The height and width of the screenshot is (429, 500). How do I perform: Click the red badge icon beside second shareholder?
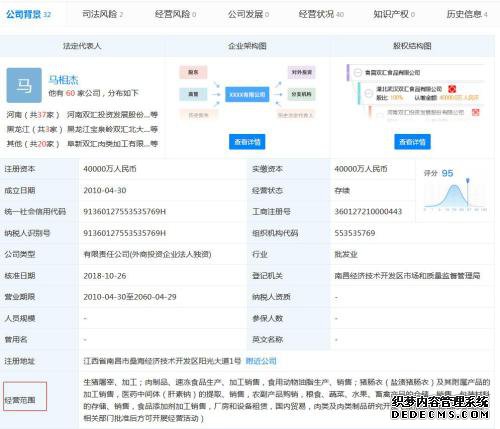(452, 89)
